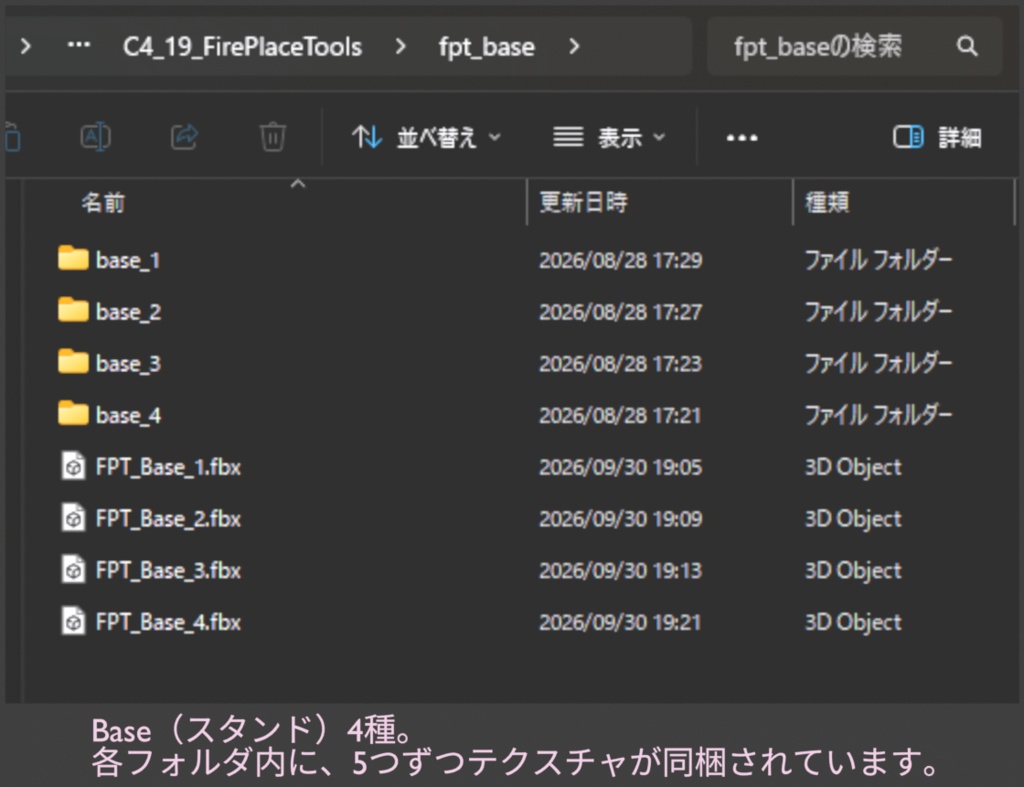Click the 3D Object type of FPT_Base_4.fbx
This screenshot has width=1024, height=787.
coord(853,622)
